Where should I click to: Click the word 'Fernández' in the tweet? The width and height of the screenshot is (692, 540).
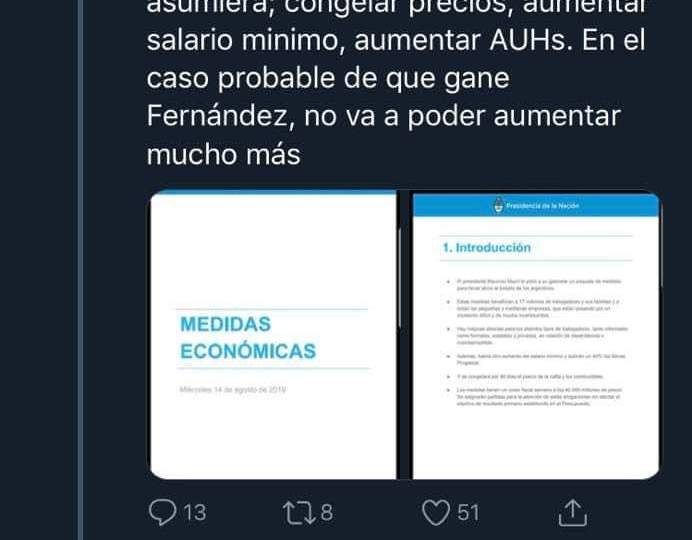[x=221, y=116]
